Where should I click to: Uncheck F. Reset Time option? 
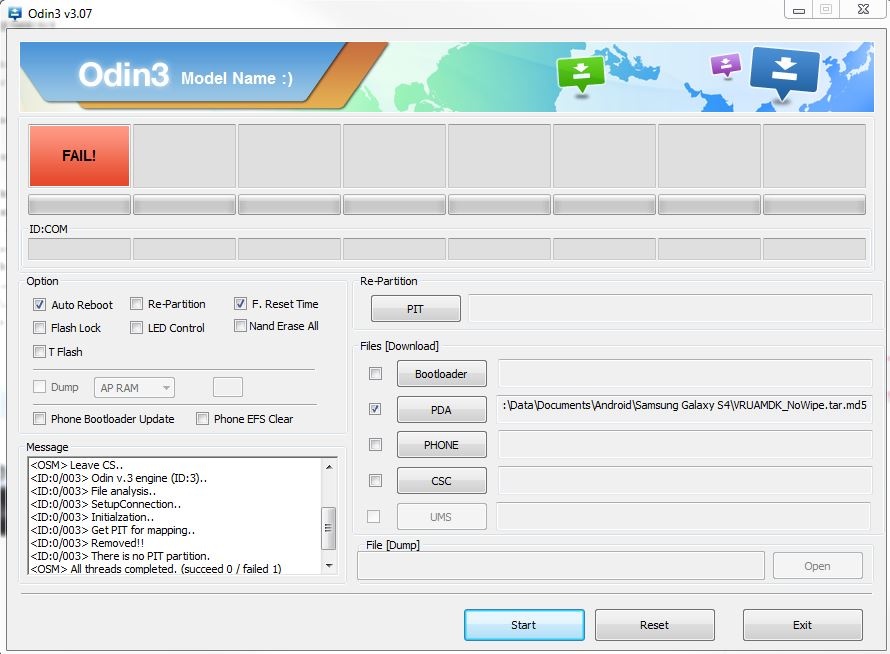[240, 304]
